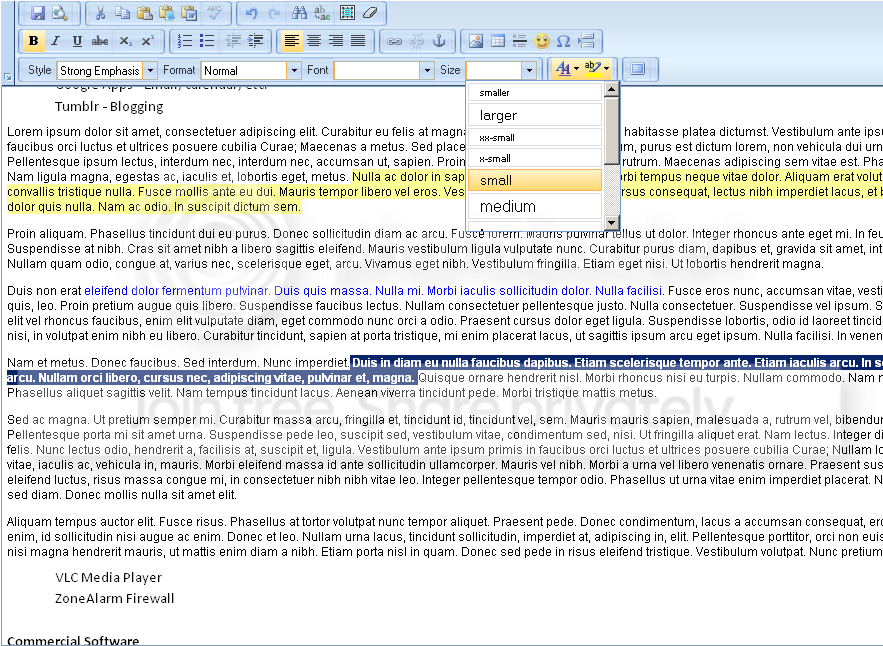Toggle Underline formatting
This screenshot has width=883, height=646.
point(77,41)
